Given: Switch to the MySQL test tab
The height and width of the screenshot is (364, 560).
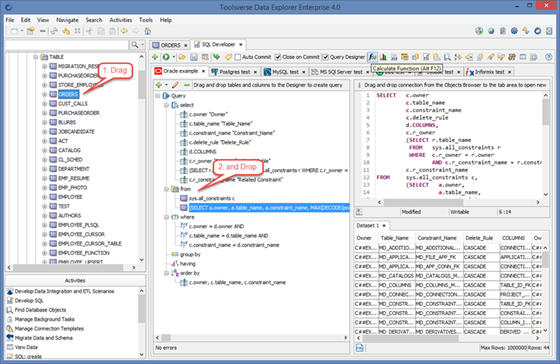Looking at the screenshot, I should 285,72.
